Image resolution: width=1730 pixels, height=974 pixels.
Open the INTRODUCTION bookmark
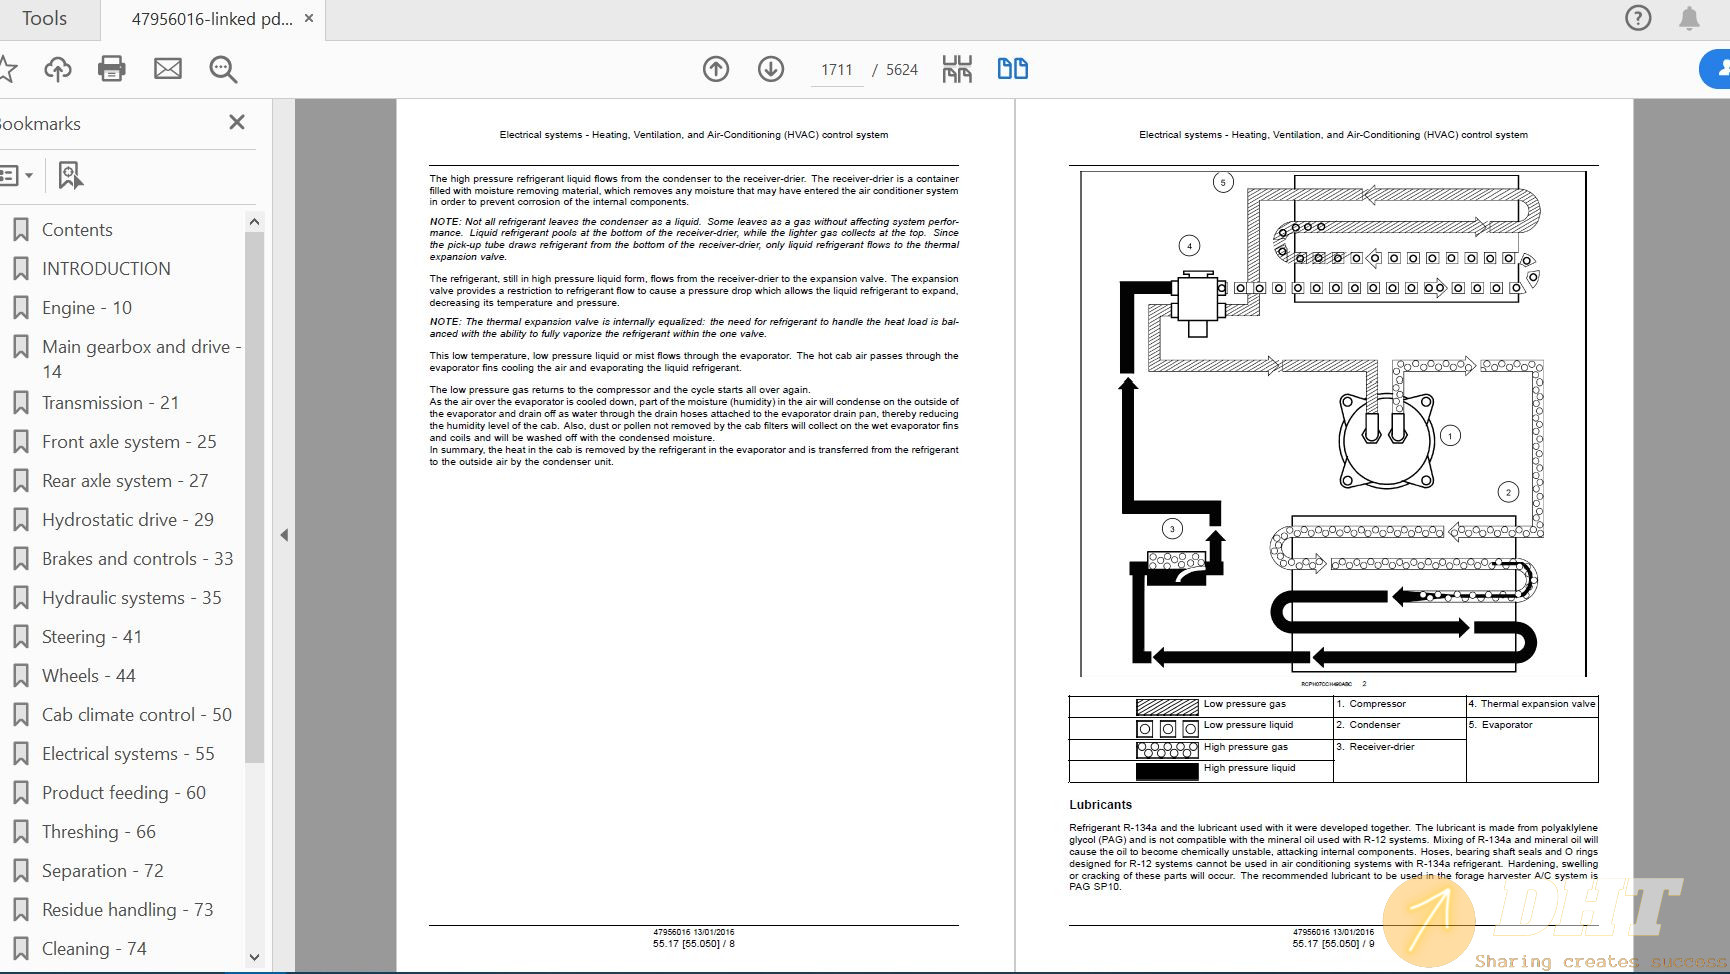[x=106, y=268]
